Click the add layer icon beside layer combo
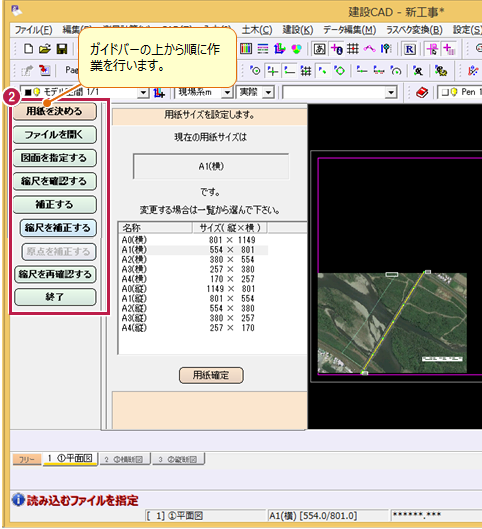 tap(159, 92)
